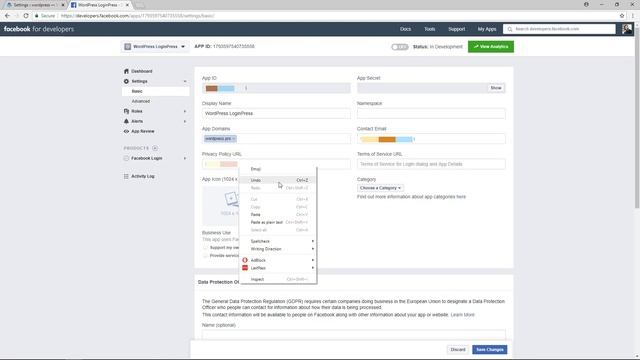Image resolution: width=640 pixels, height=360 pixels.
Task: Expand the Facebook Login product arrow
Action: [x=185, y=158]
